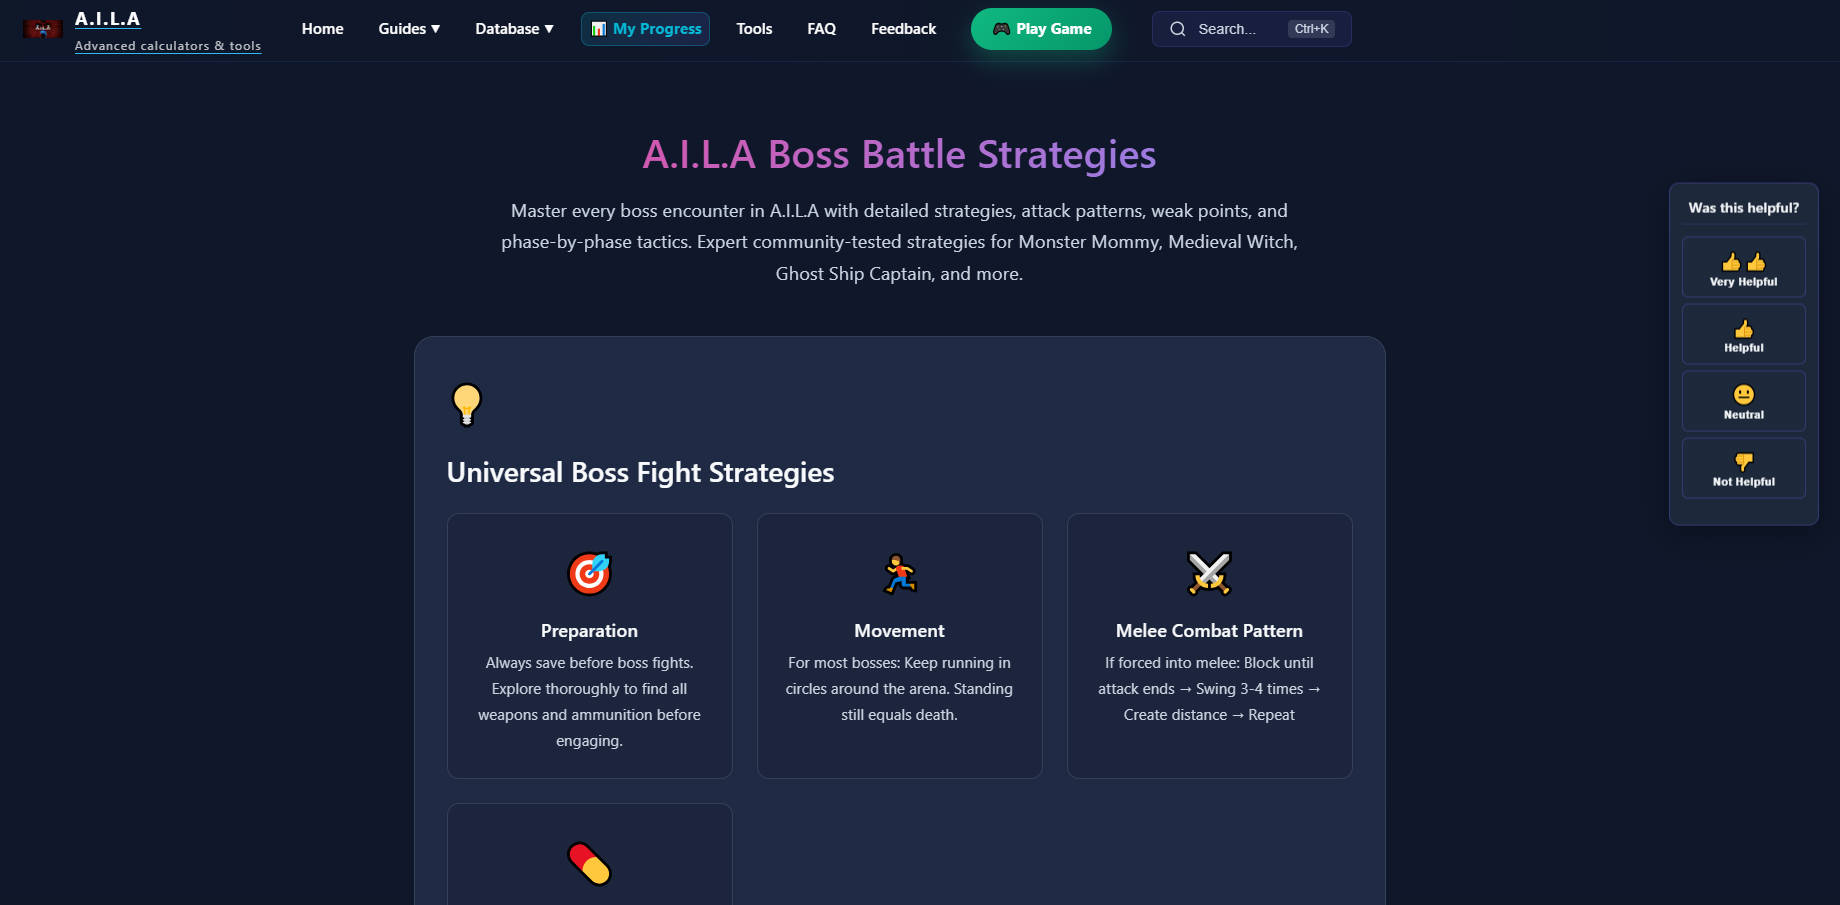The image size is (1840, 905).
Task: Open the Feedback link in navbar
Action: (903, 29)
